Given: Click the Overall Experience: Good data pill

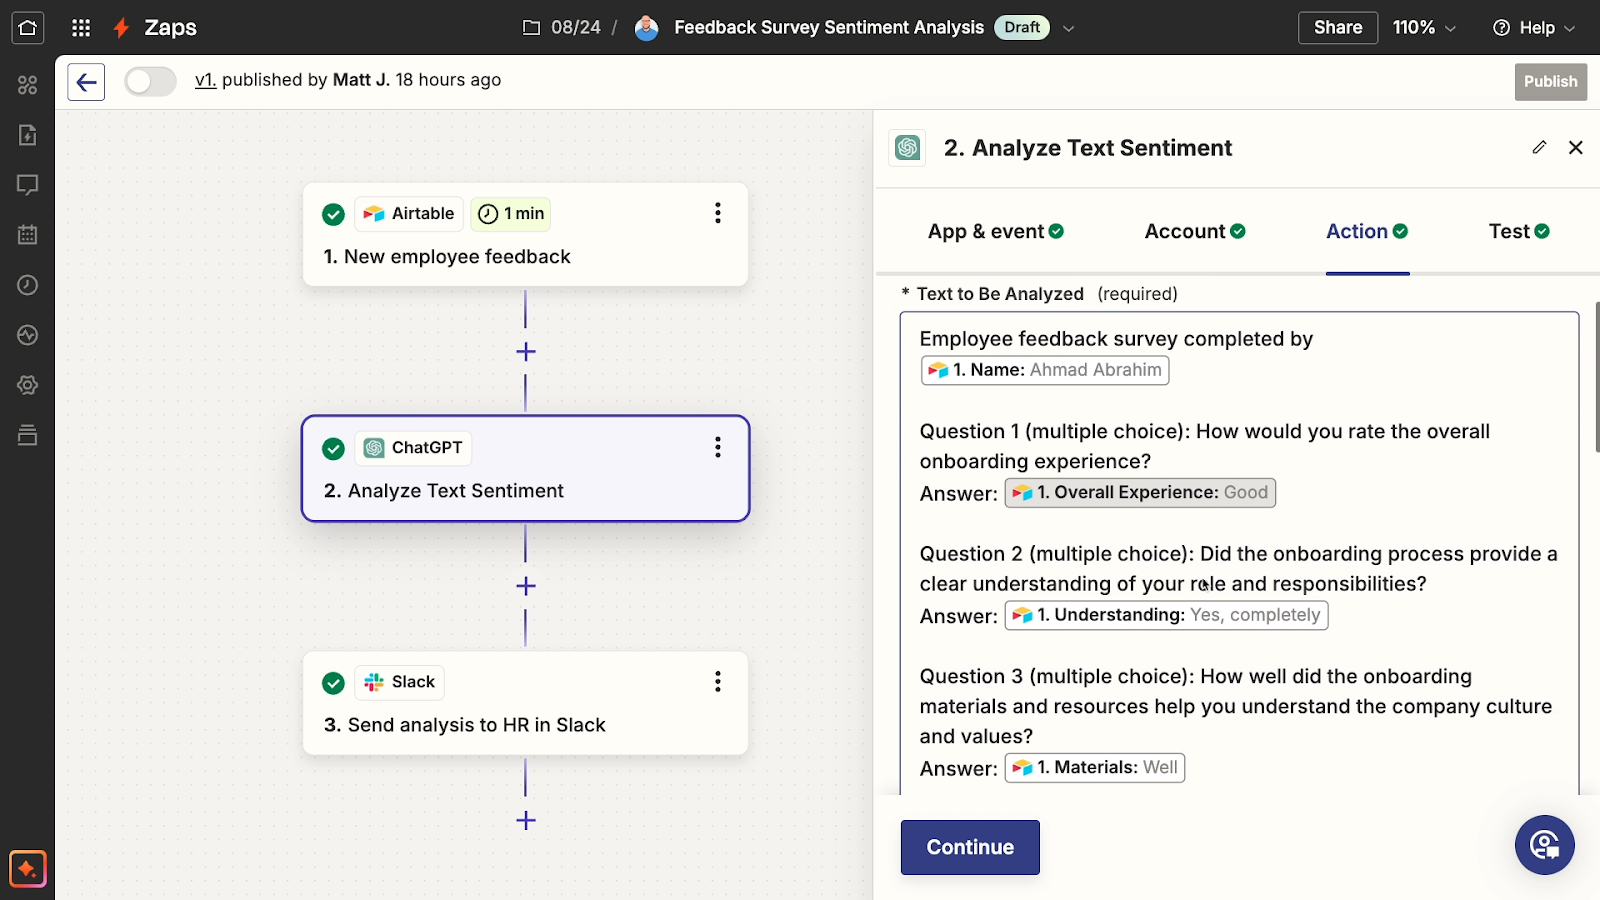Looking at the screenshot, I should click(x=1140, y=493).
